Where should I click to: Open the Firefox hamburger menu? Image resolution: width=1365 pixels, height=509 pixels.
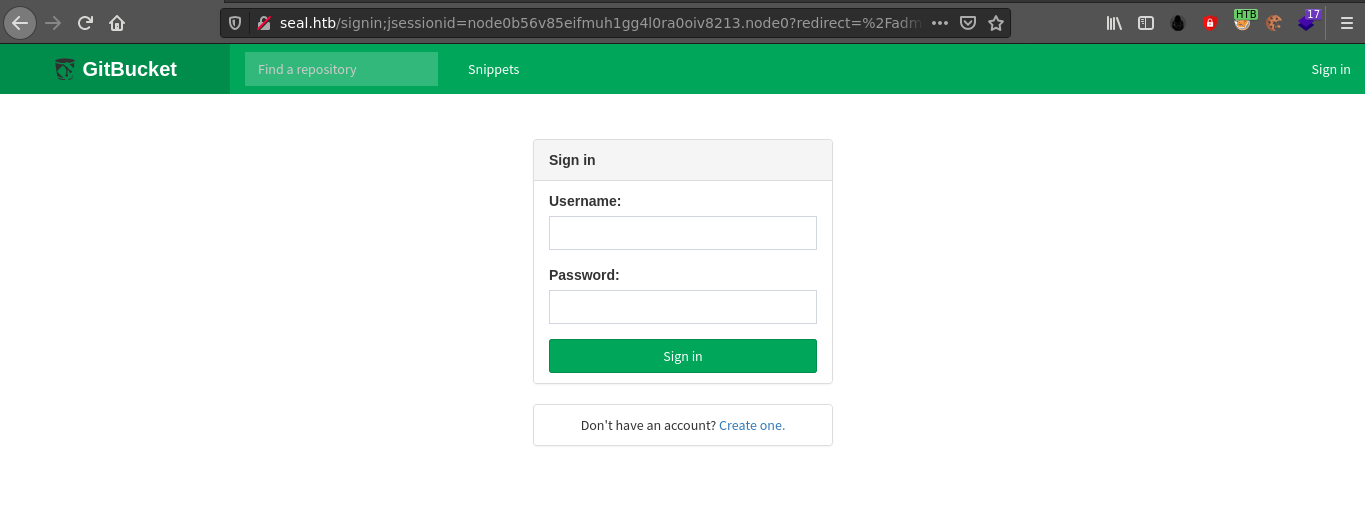click(1346, 23)
